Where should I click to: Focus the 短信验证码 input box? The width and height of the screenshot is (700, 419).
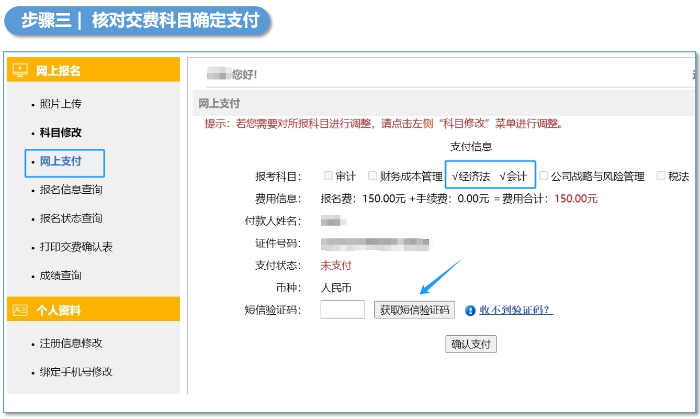tap(342, 310)
